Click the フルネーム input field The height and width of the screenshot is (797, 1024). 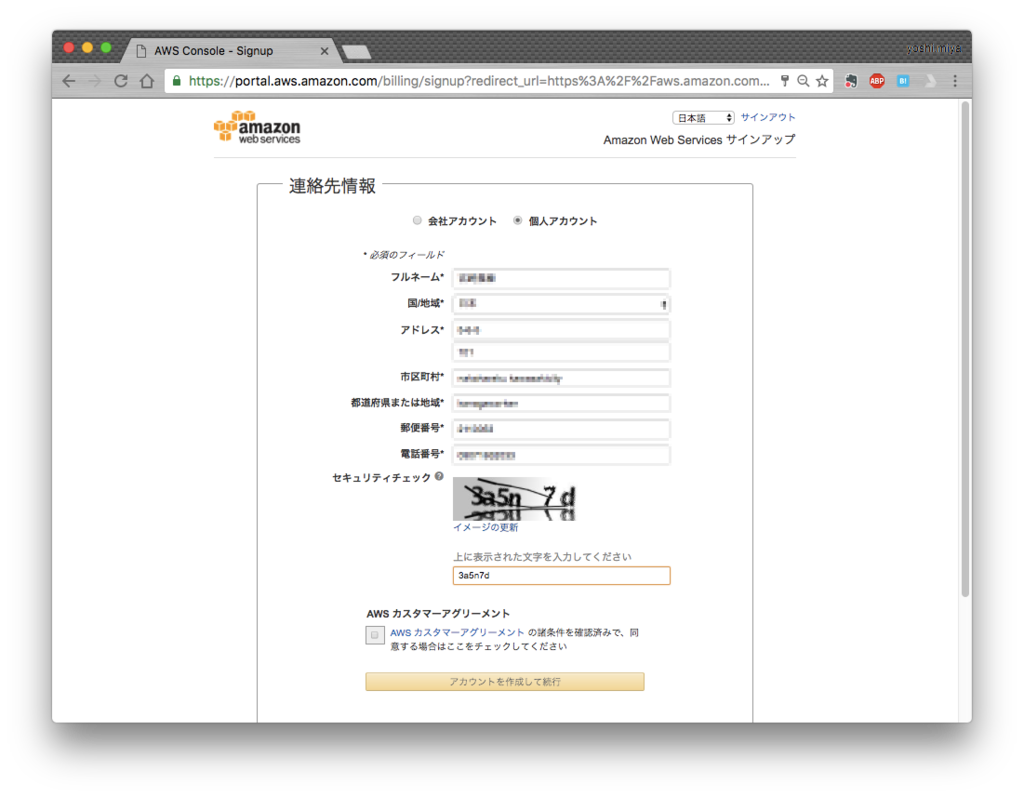pyautogui.click(x=561, y=278)
